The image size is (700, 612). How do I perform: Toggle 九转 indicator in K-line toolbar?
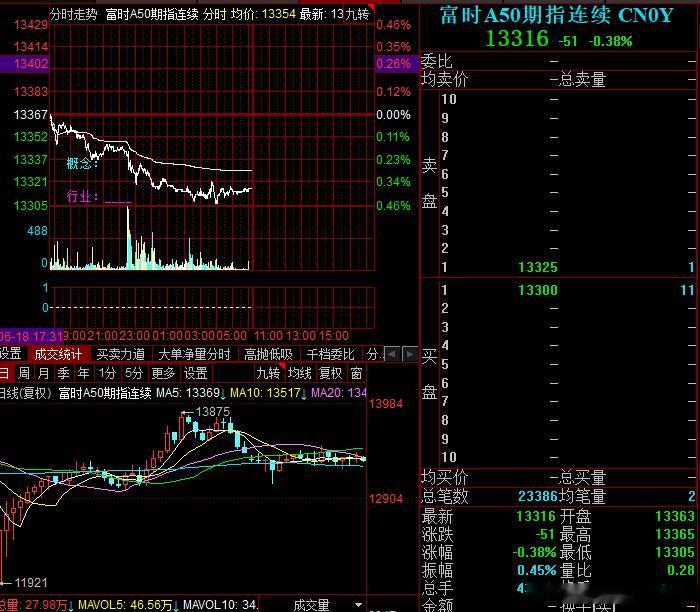pos(268,373)
